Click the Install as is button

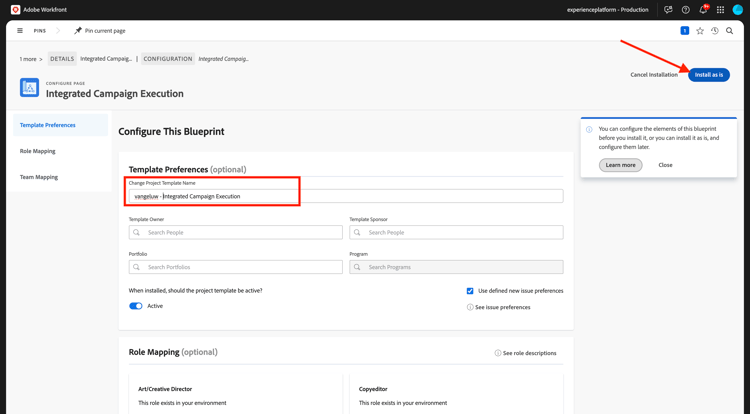click(x=709, y=75)
